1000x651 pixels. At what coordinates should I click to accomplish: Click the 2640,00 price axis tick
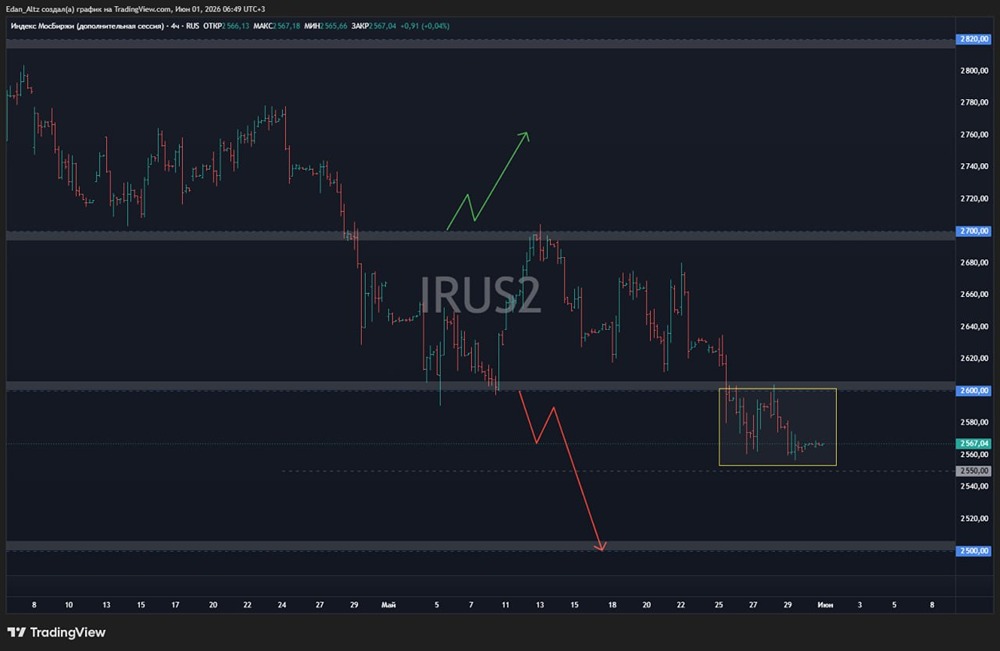(x=974, y=326)
